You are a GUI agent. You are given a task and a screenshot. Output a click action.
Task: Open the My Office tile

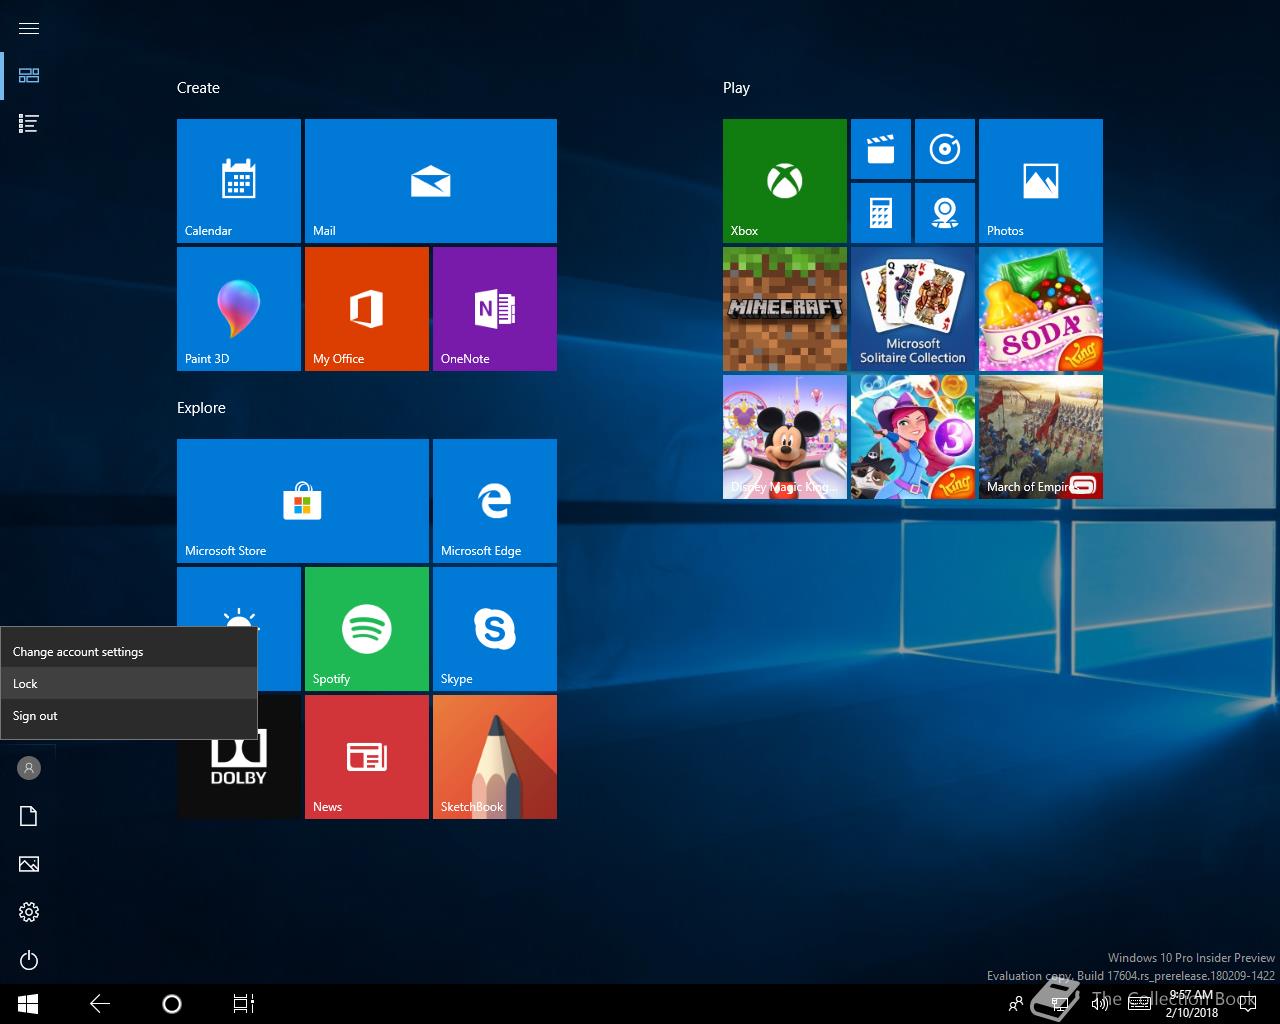[367, 309]
